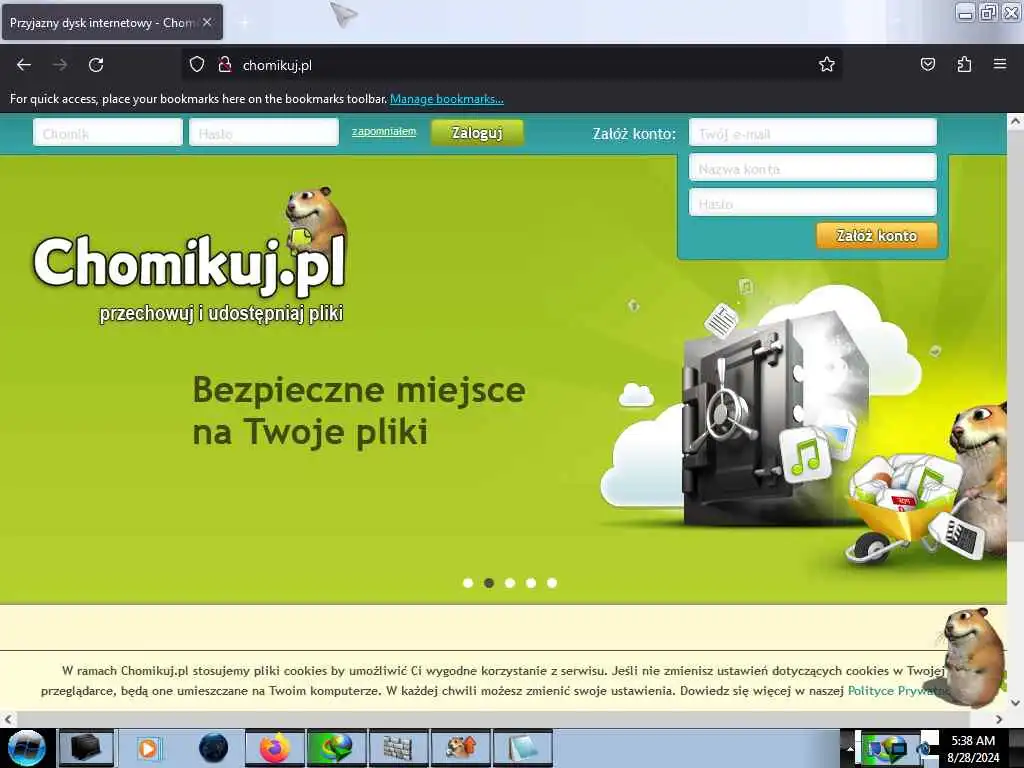Close the Przyjazny dysk internetowy tab

[207, 22]
